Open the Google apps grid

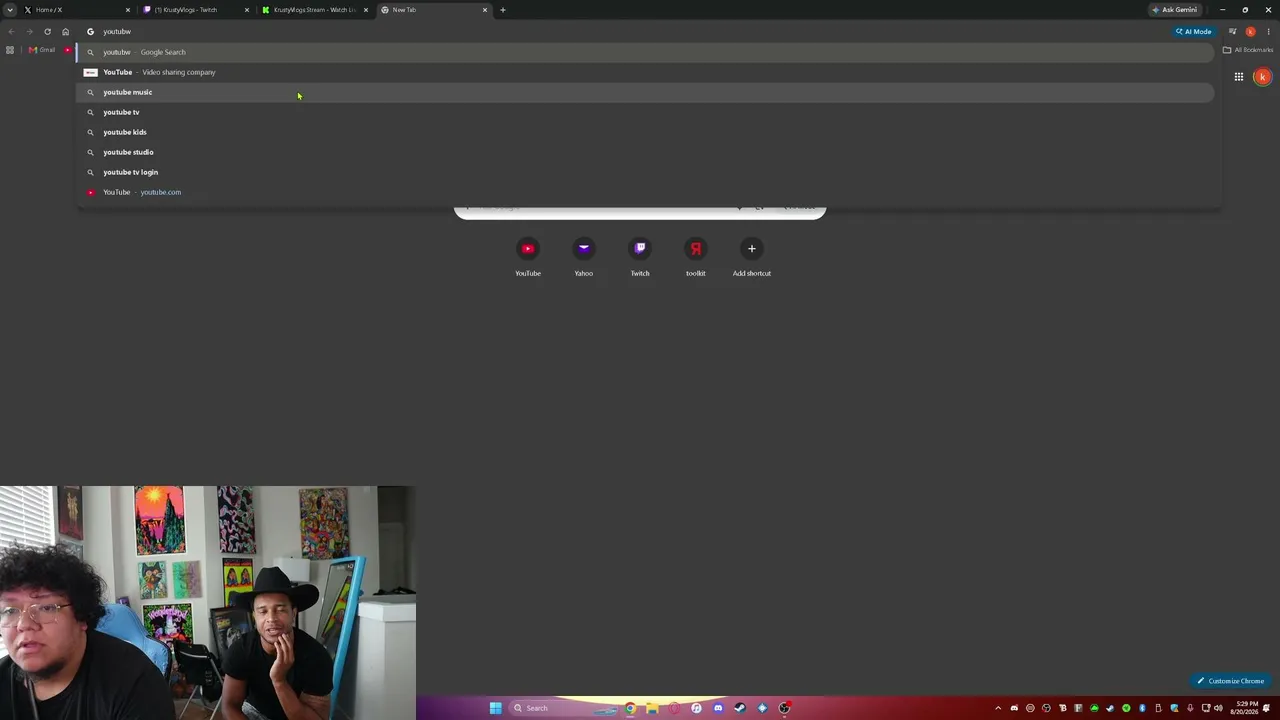pos(1239,77)
